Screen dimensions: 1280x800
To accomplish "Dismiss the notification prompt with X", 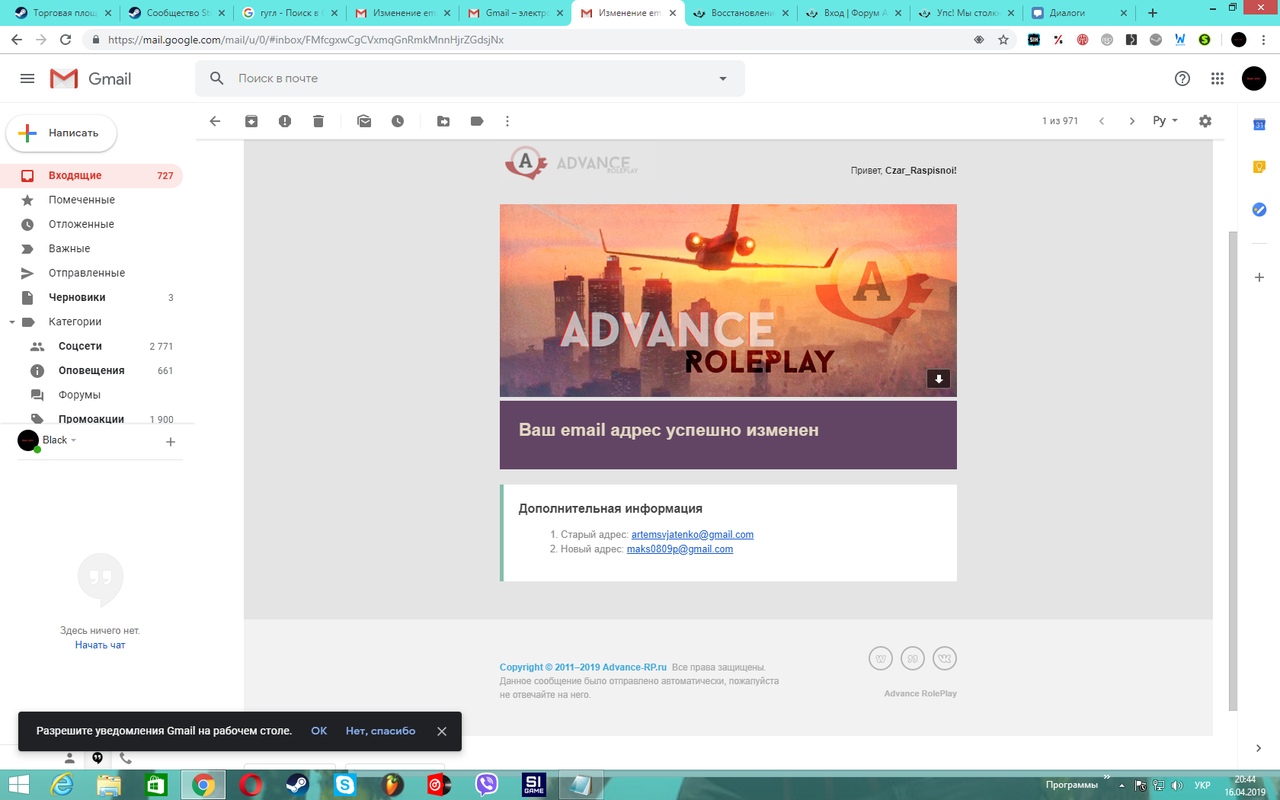I will tap(441, 731).
